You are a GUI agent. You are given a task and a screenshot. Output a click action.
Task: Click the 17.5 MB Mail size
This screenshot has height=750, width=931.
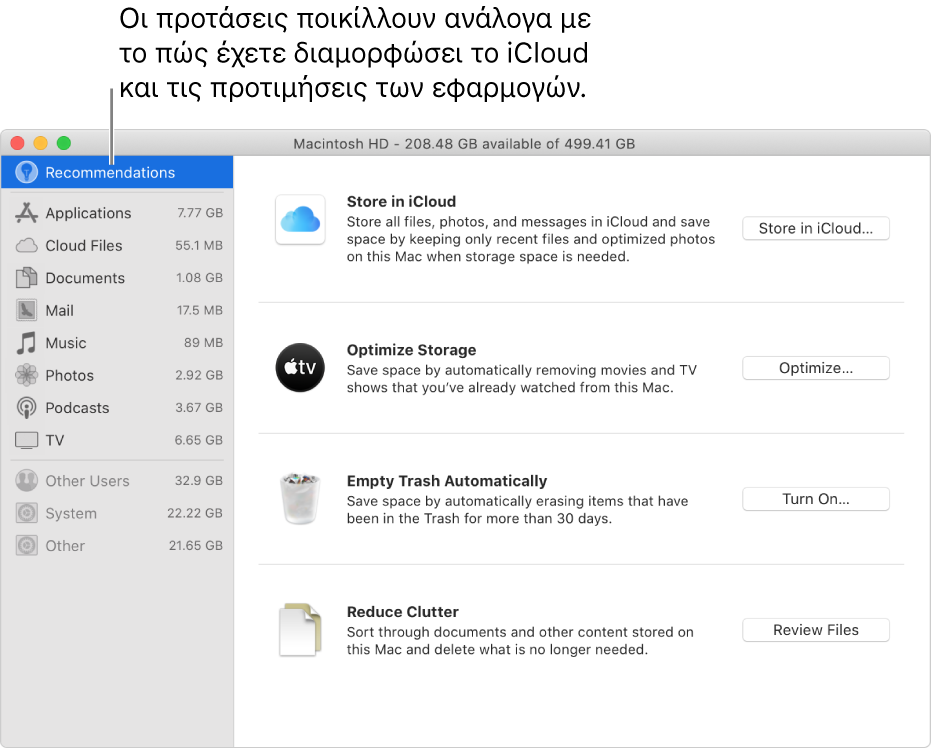(x=200, y=310)
